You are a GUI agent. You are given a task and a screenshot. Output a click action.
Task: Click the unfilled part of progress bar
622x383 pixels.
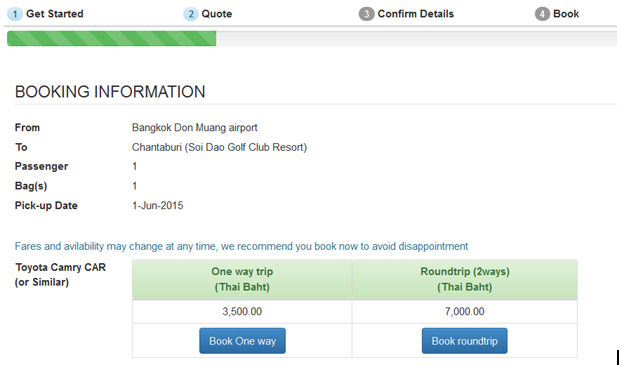[x=417, y=38]
